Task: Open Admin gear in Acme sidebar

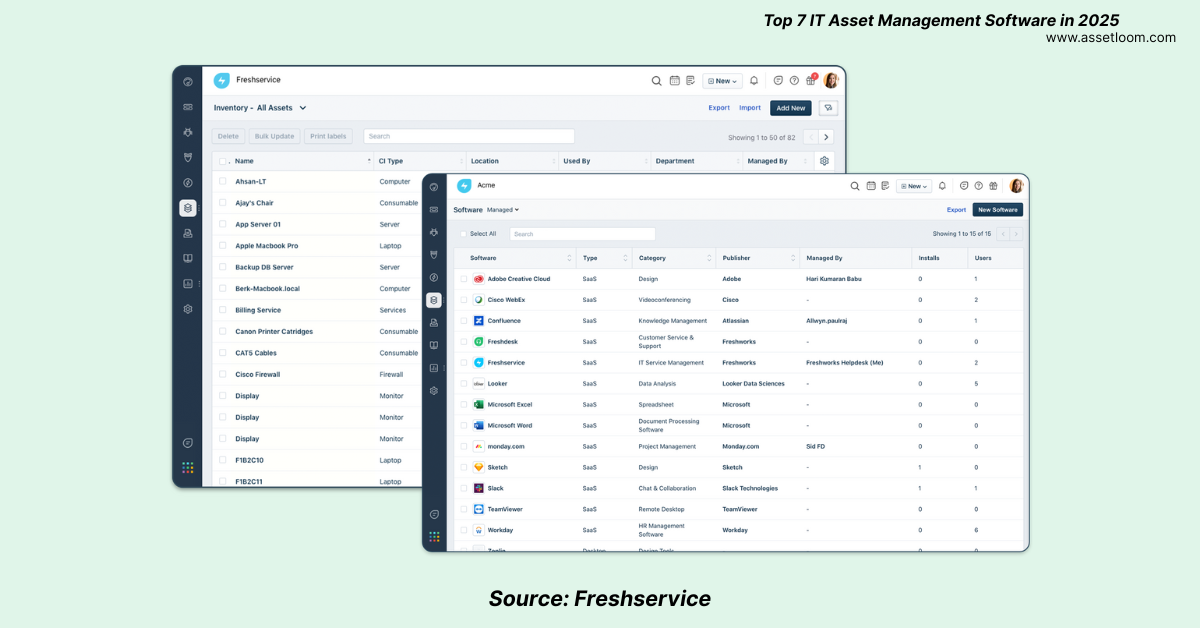Action: coord(433,391)
